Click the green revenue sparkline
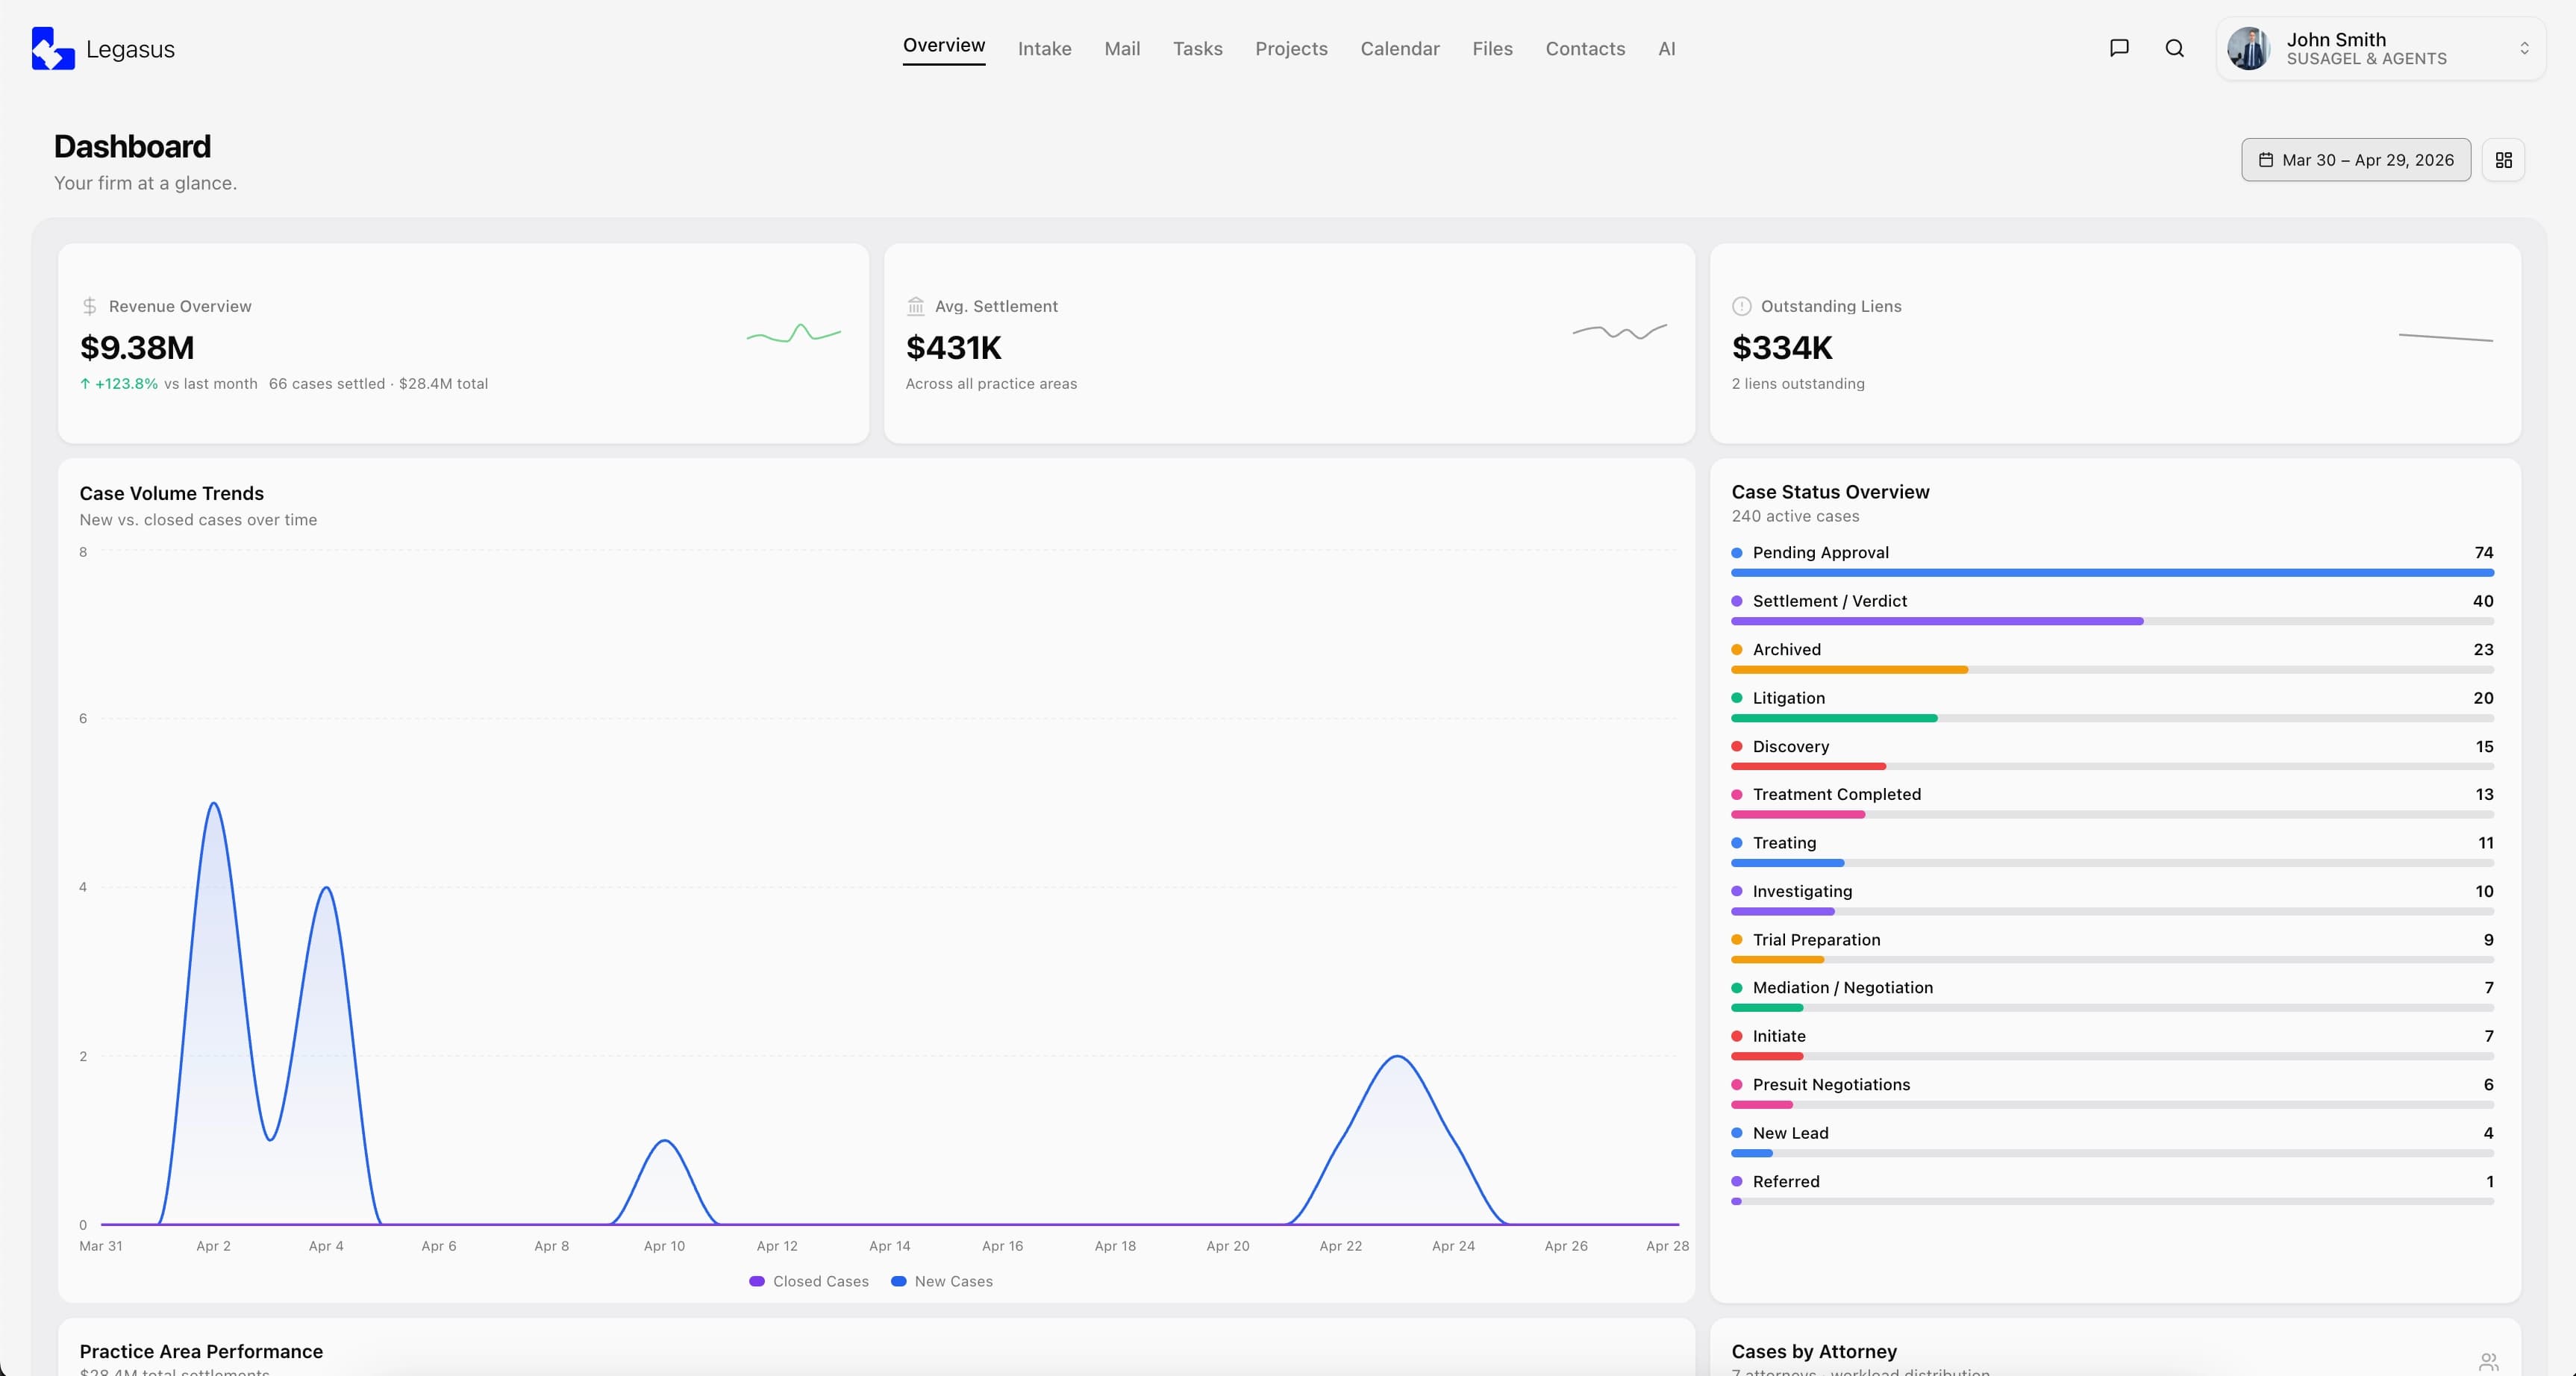 click(794, 333)
